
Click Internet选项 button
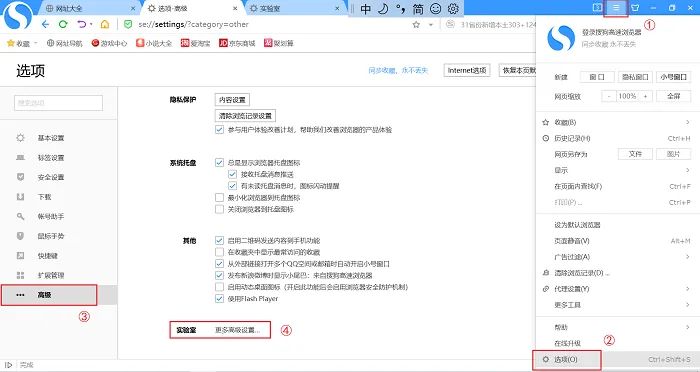pyautogui.click(x=467, y=70)
